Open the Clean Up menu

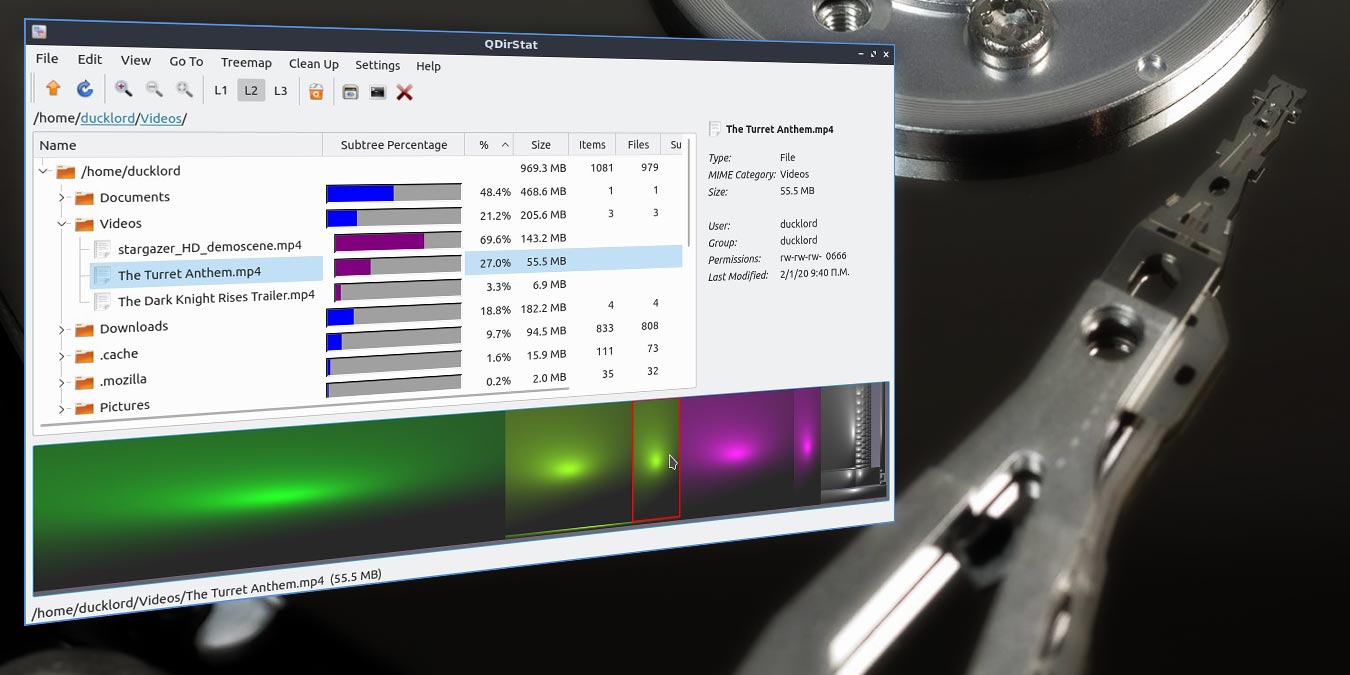point(313,64)
